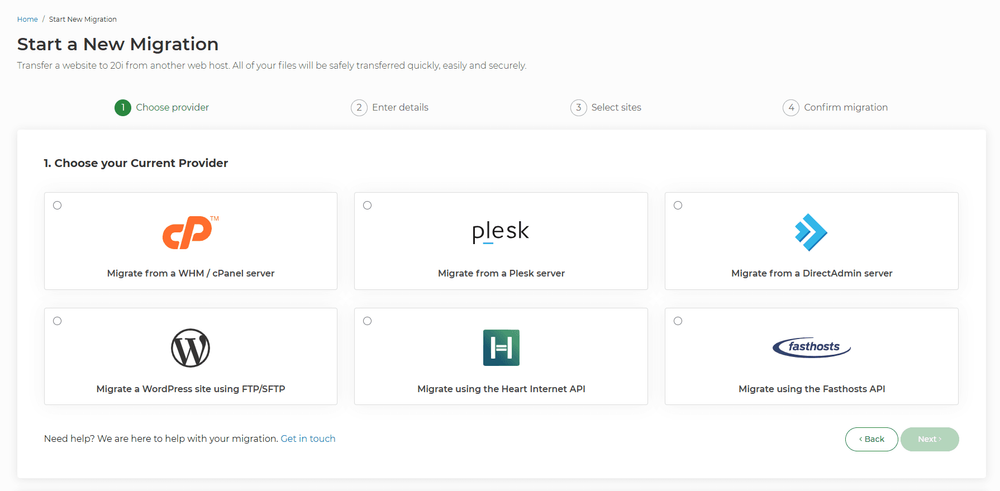Click 'Migrate using the Heart Internet API' text
This screenshot has height=491, width=1000.
point(501,388)
